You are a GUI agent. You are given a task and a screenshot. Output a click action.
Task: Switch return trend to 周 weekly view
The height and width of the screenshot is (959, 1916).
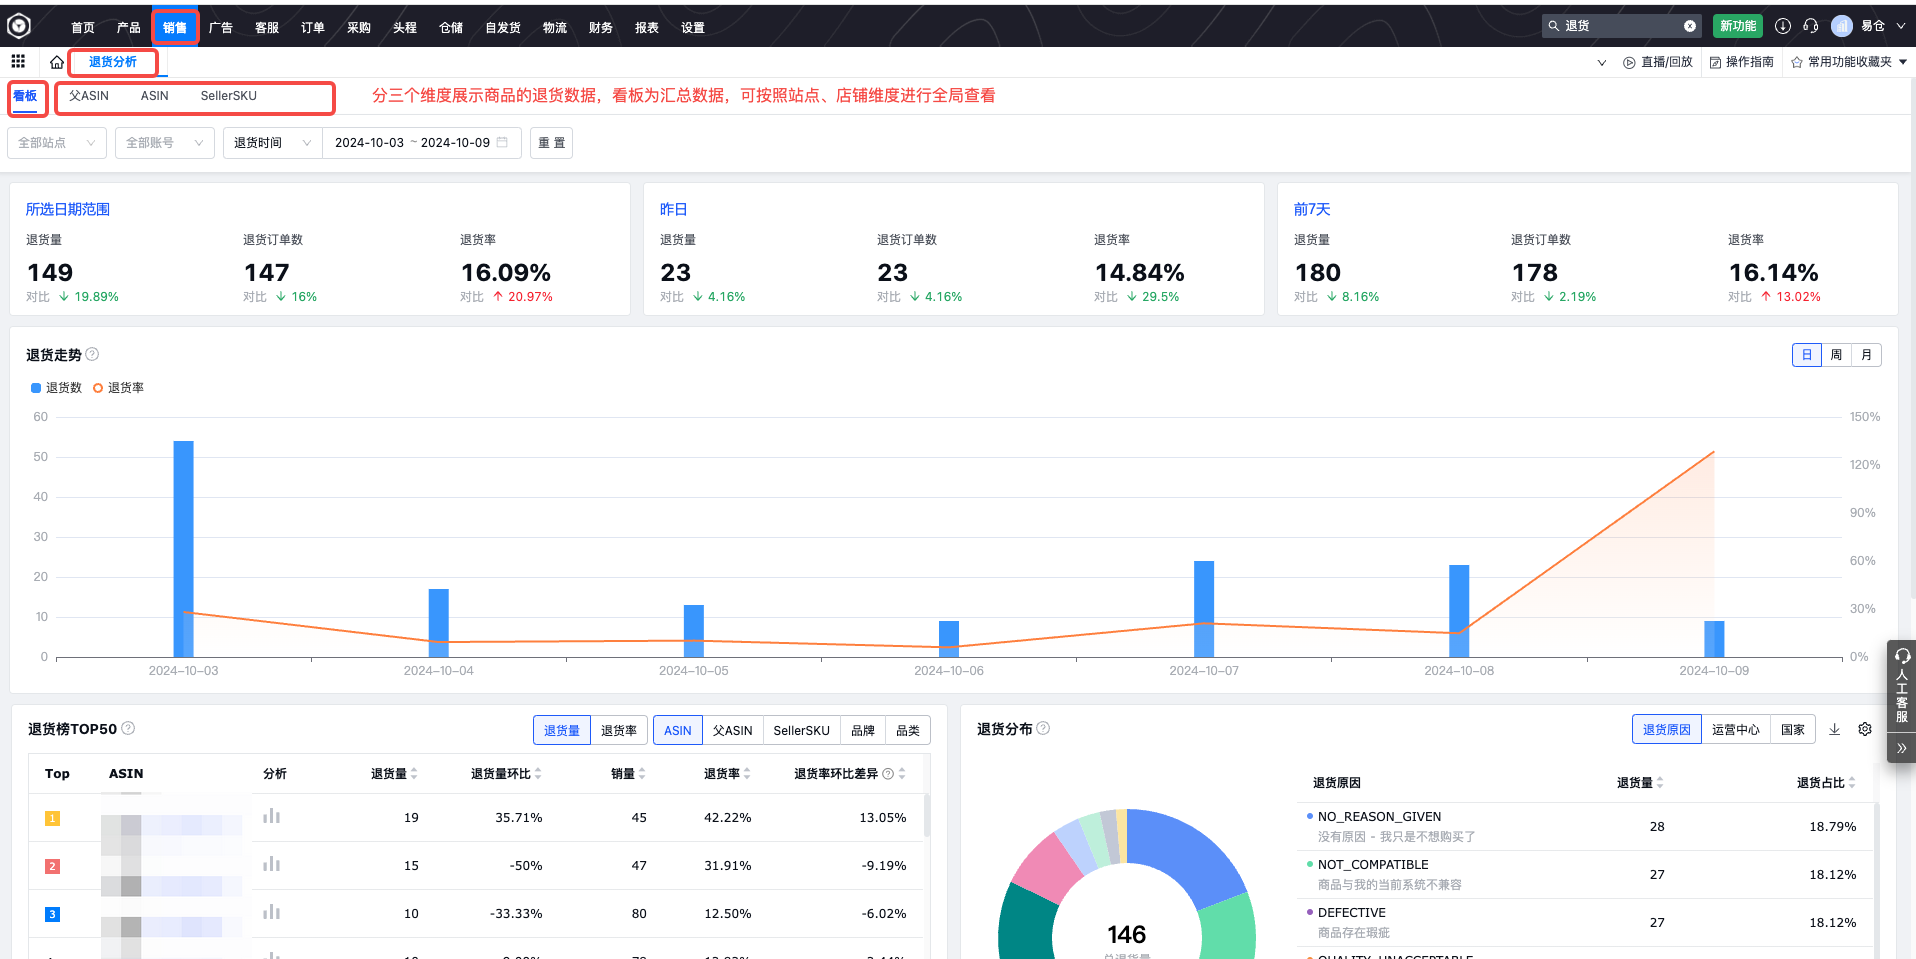[1836, 354]
